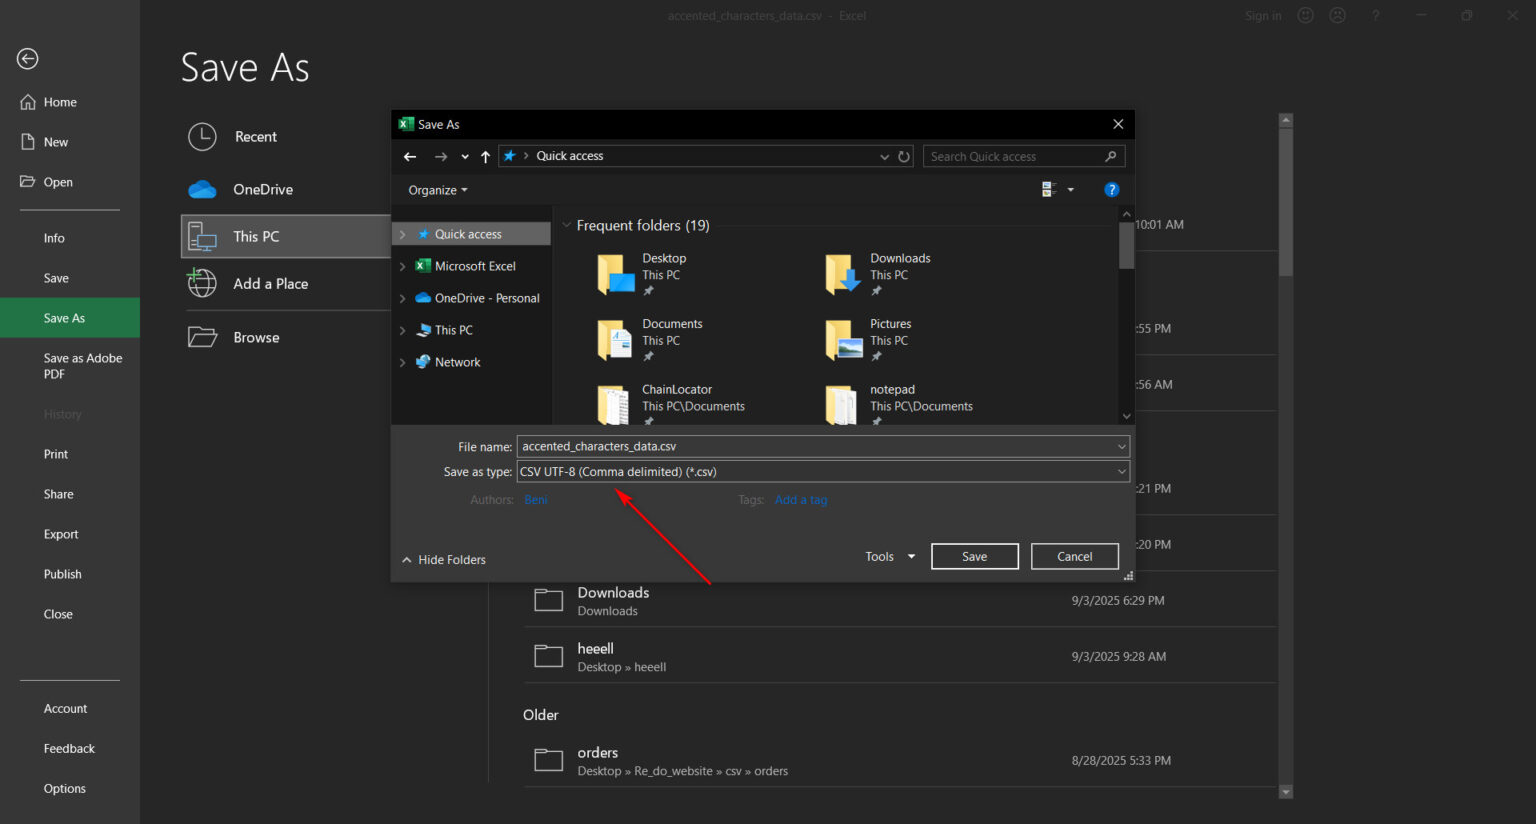Click the back arrow in dialog navigation
Viewport: 1536px width, 824px height.
tap(410, 157)
